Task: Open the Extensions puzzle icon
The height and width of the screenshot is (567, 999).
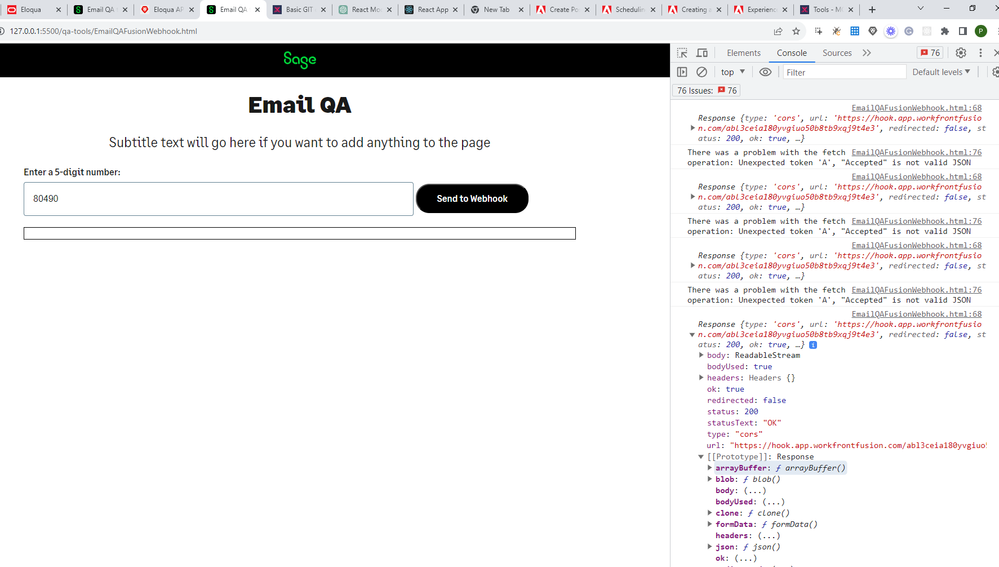Action: click(945, 31)
